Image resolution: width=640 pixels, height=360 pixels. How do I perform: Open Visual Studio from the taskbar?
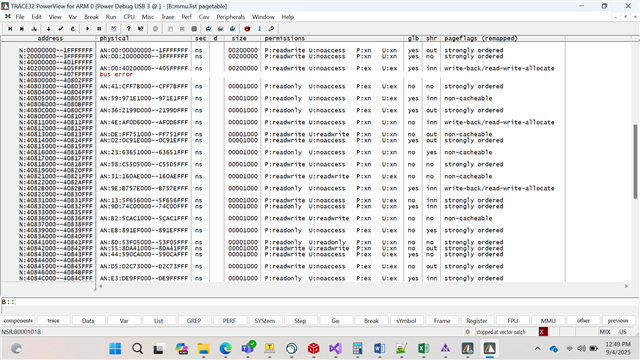336,349
